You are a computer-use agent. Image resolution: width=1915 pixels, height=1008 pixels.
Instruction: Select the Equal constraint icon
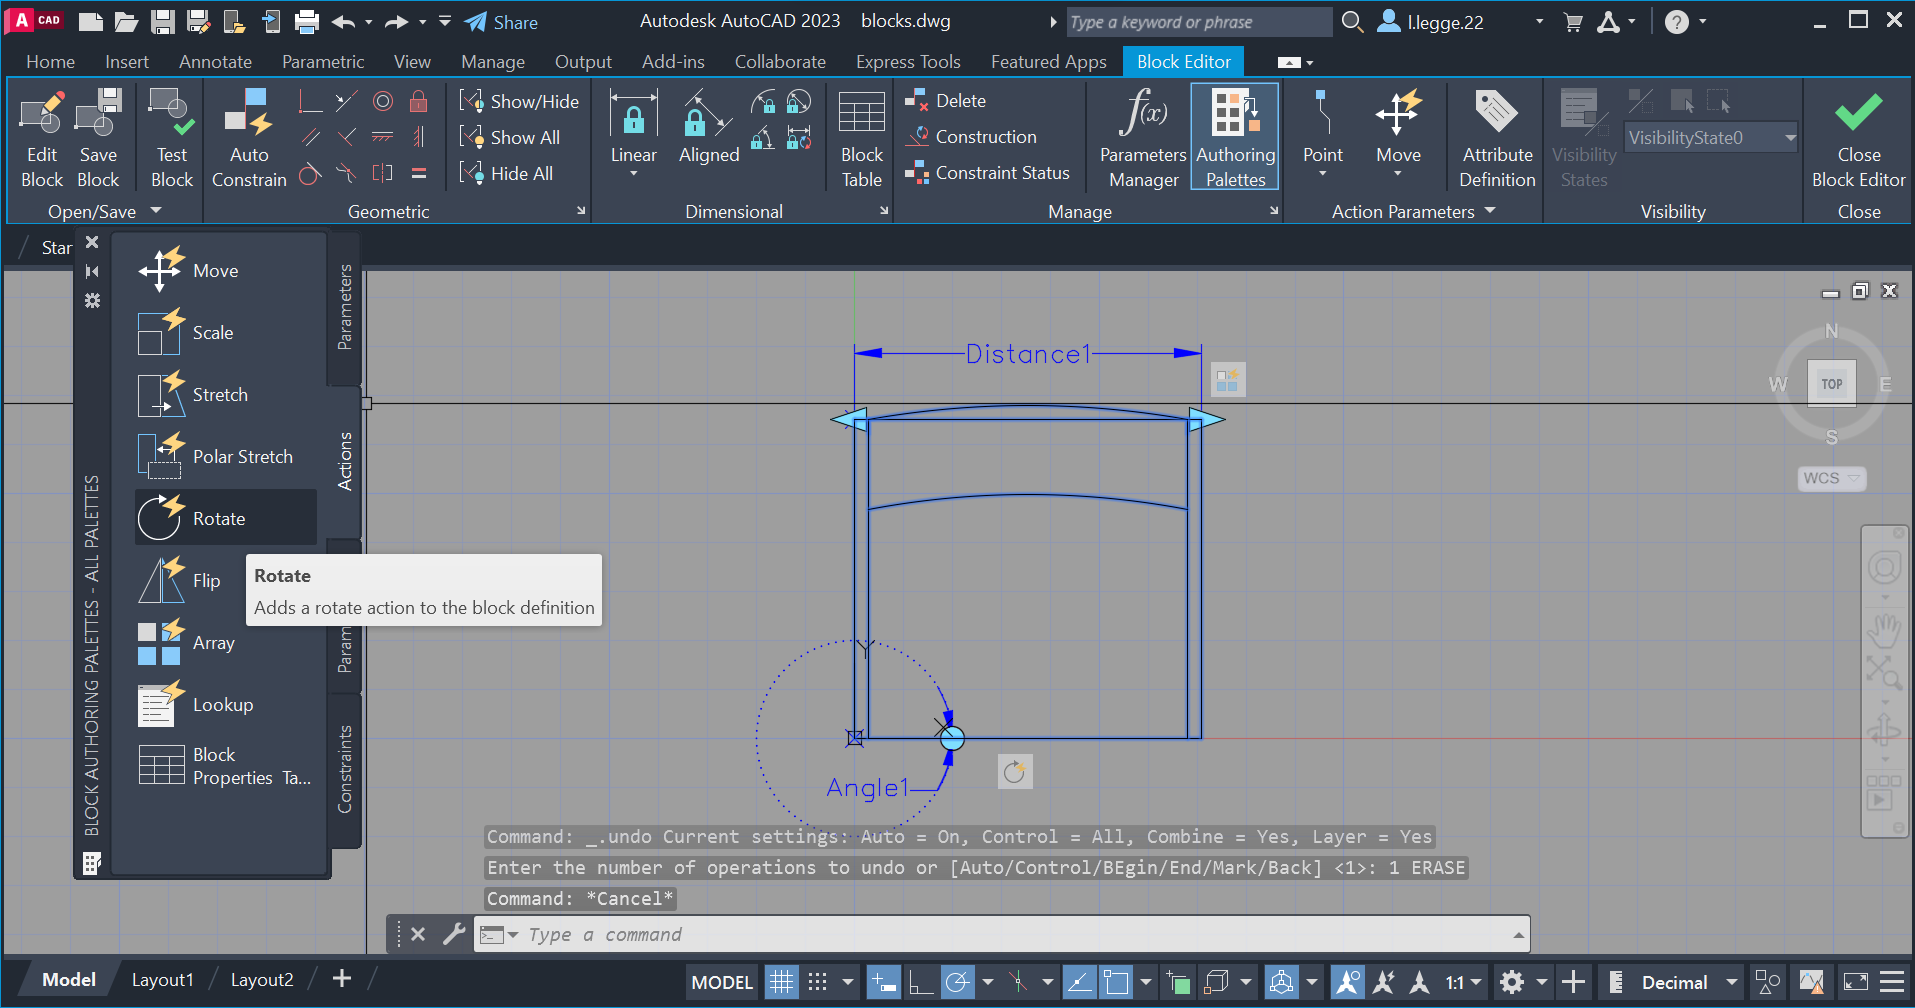click(x=419, y=173)
